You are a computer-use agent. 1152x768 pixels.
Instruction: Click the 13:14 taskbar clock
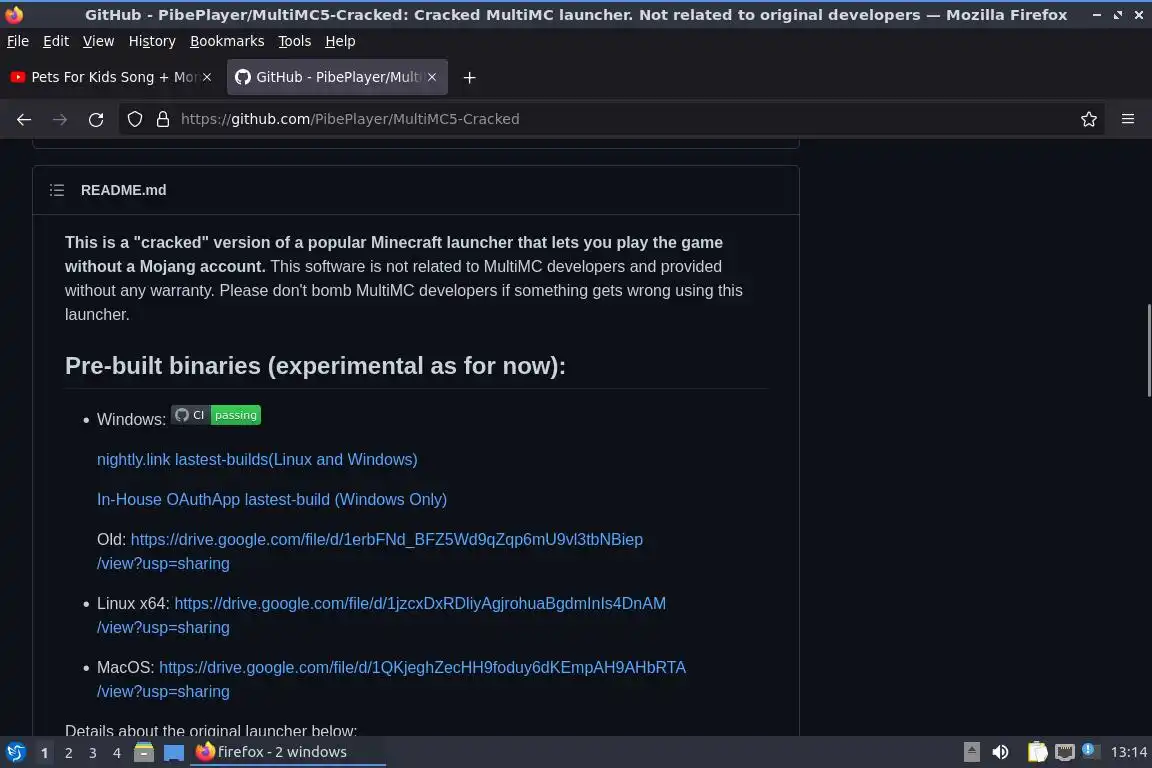pos(1128,753)
